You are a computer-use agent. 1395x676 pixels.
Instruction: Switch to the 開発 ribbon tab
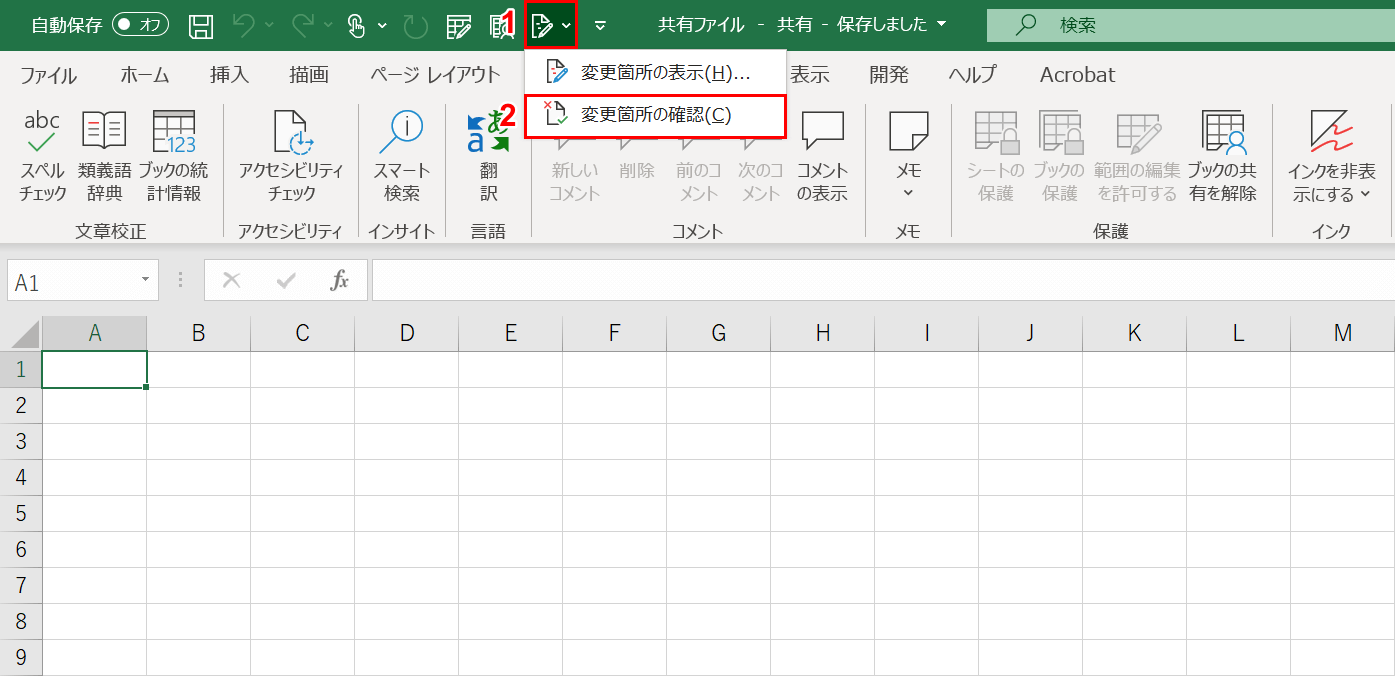pyautogui.click(x=888, y=74)
